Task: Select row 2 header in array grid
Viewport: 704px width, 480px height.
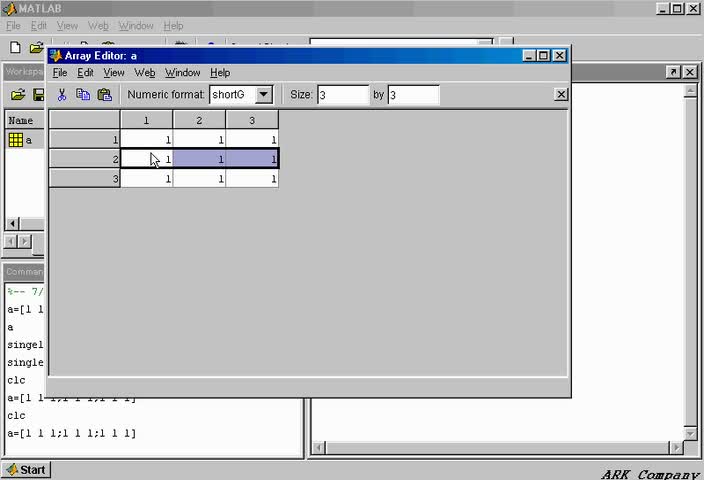Action: [84, 159]
